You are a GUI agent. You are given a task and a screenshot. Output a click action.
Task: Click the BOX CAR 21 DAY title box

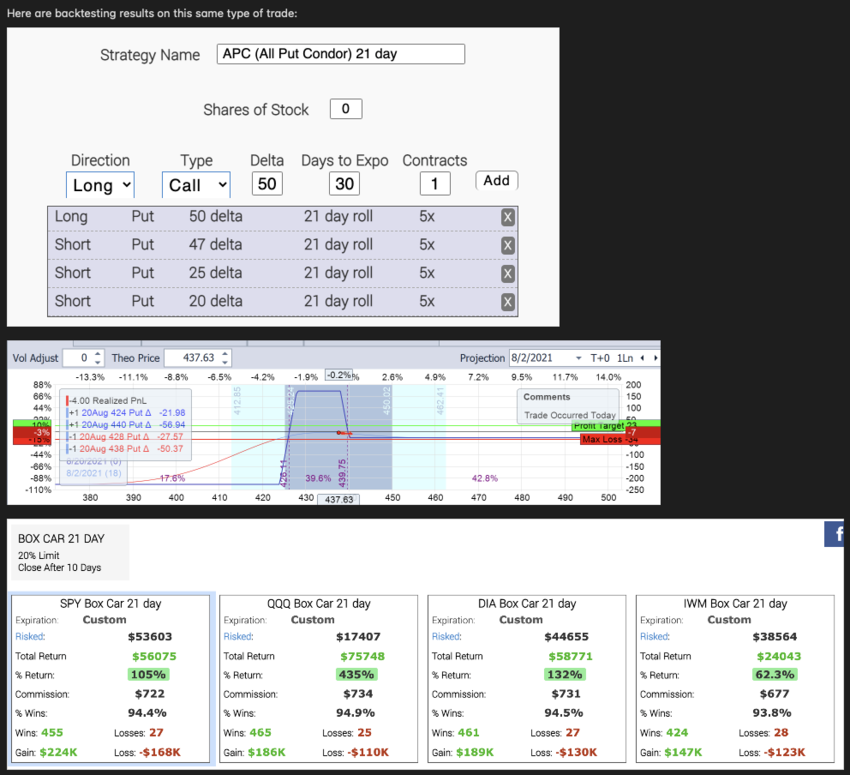(70, 552)
